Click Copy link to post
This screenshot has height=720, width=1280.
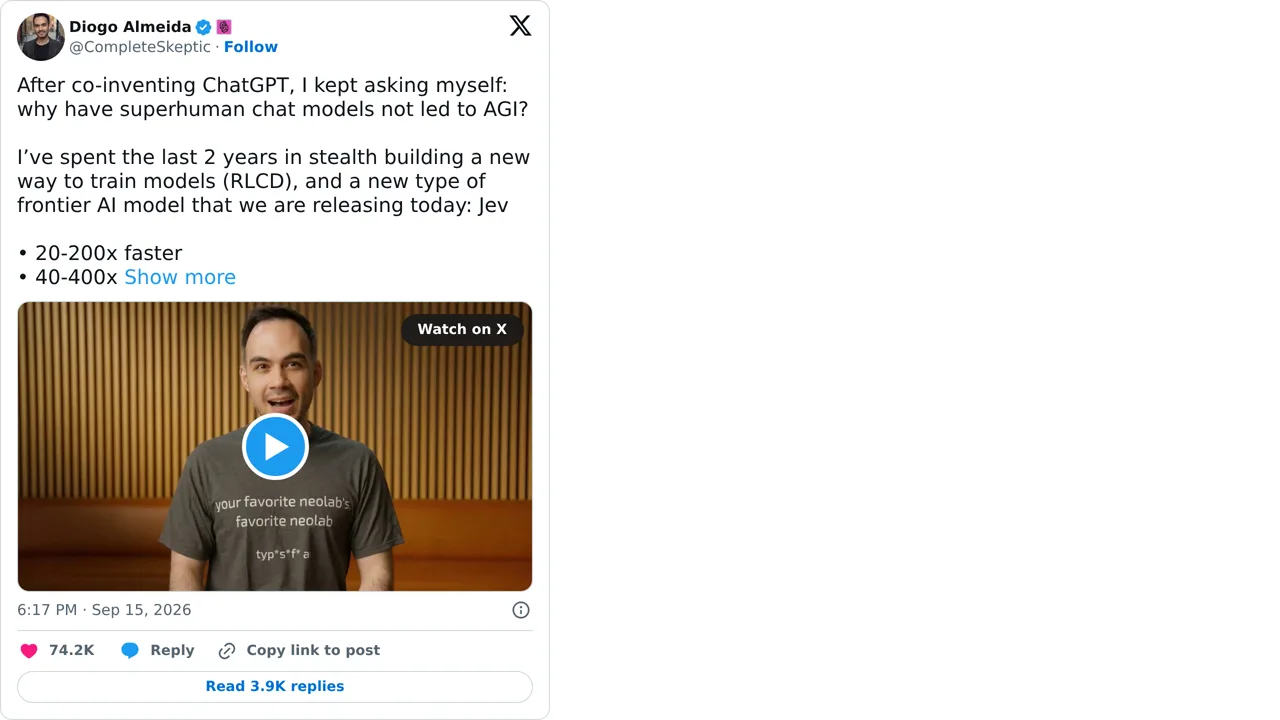tap(313, 650)
